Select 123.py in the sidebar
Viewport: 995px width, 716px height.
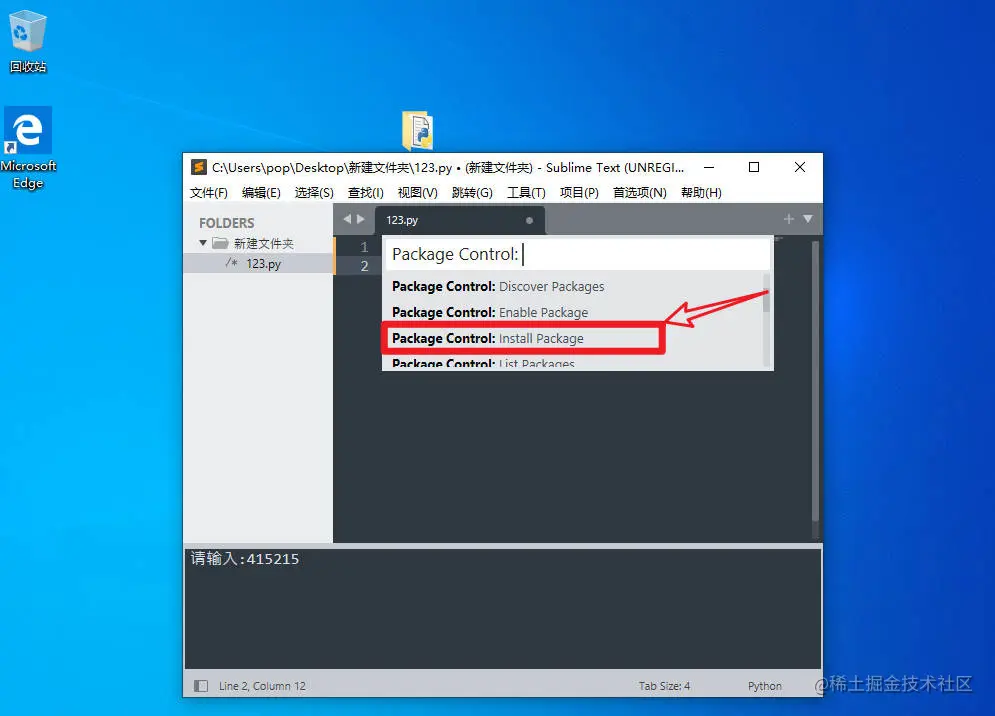(x=258, y=263)
